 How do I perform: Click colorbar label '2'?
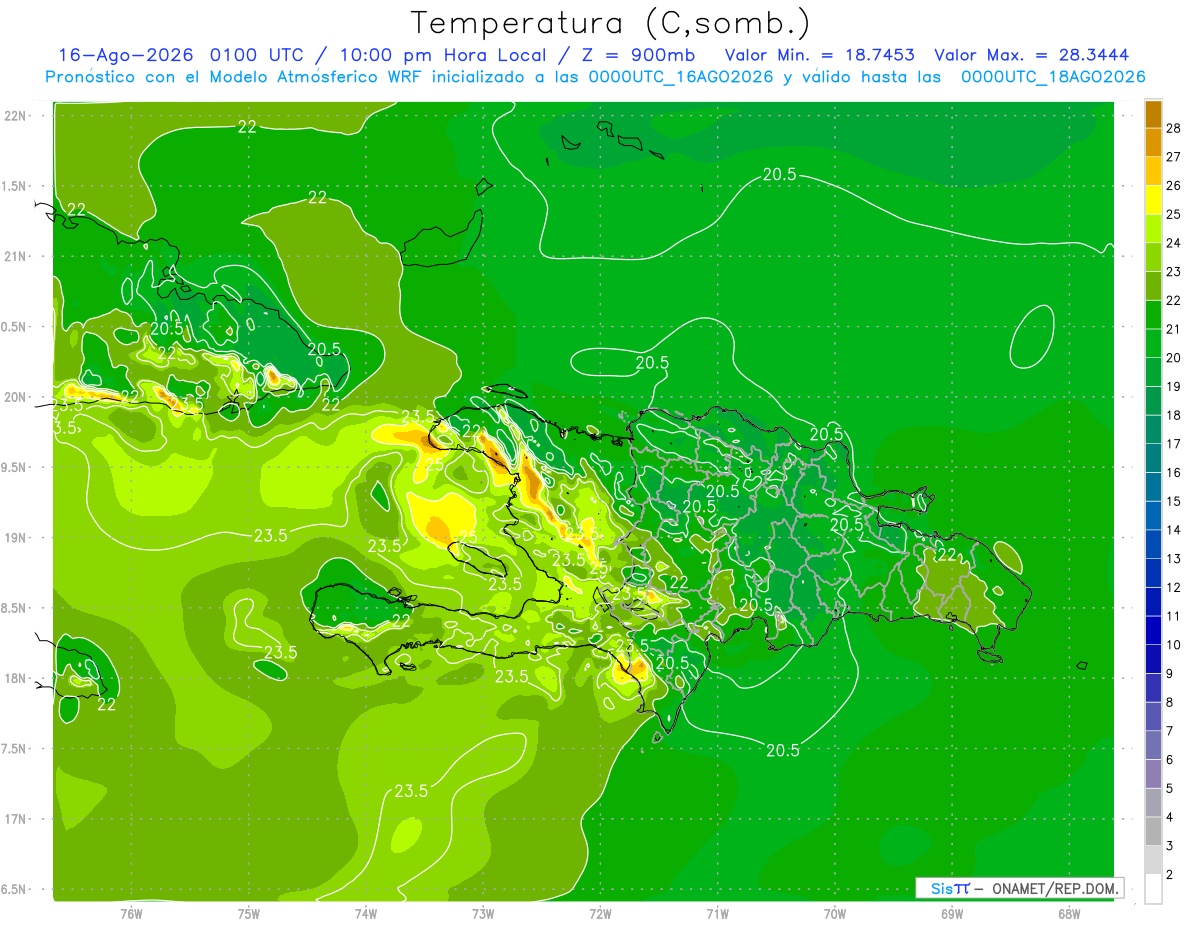[x=1170, y=874]
